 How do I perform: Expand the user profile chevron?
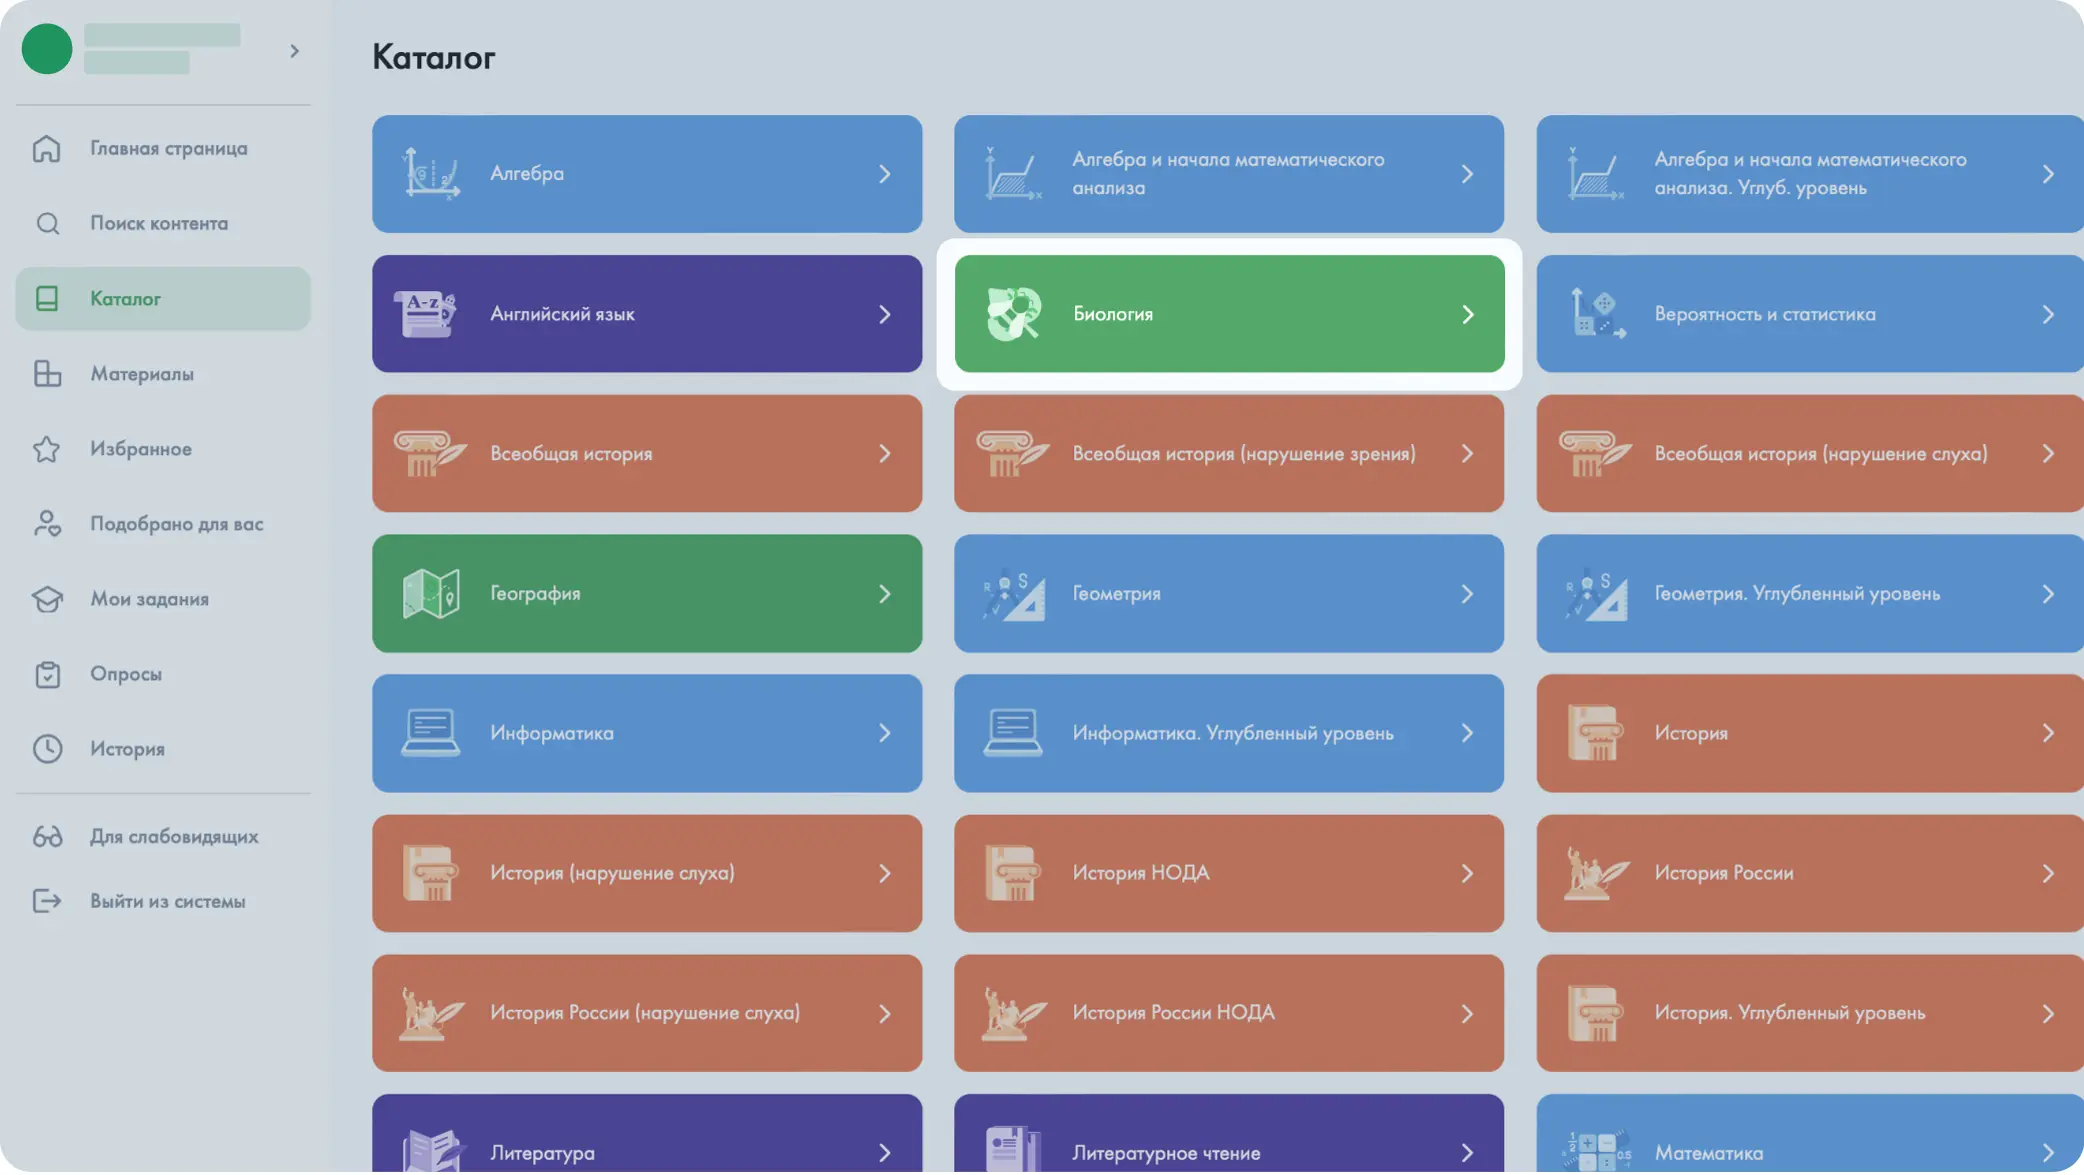(294, 51)
